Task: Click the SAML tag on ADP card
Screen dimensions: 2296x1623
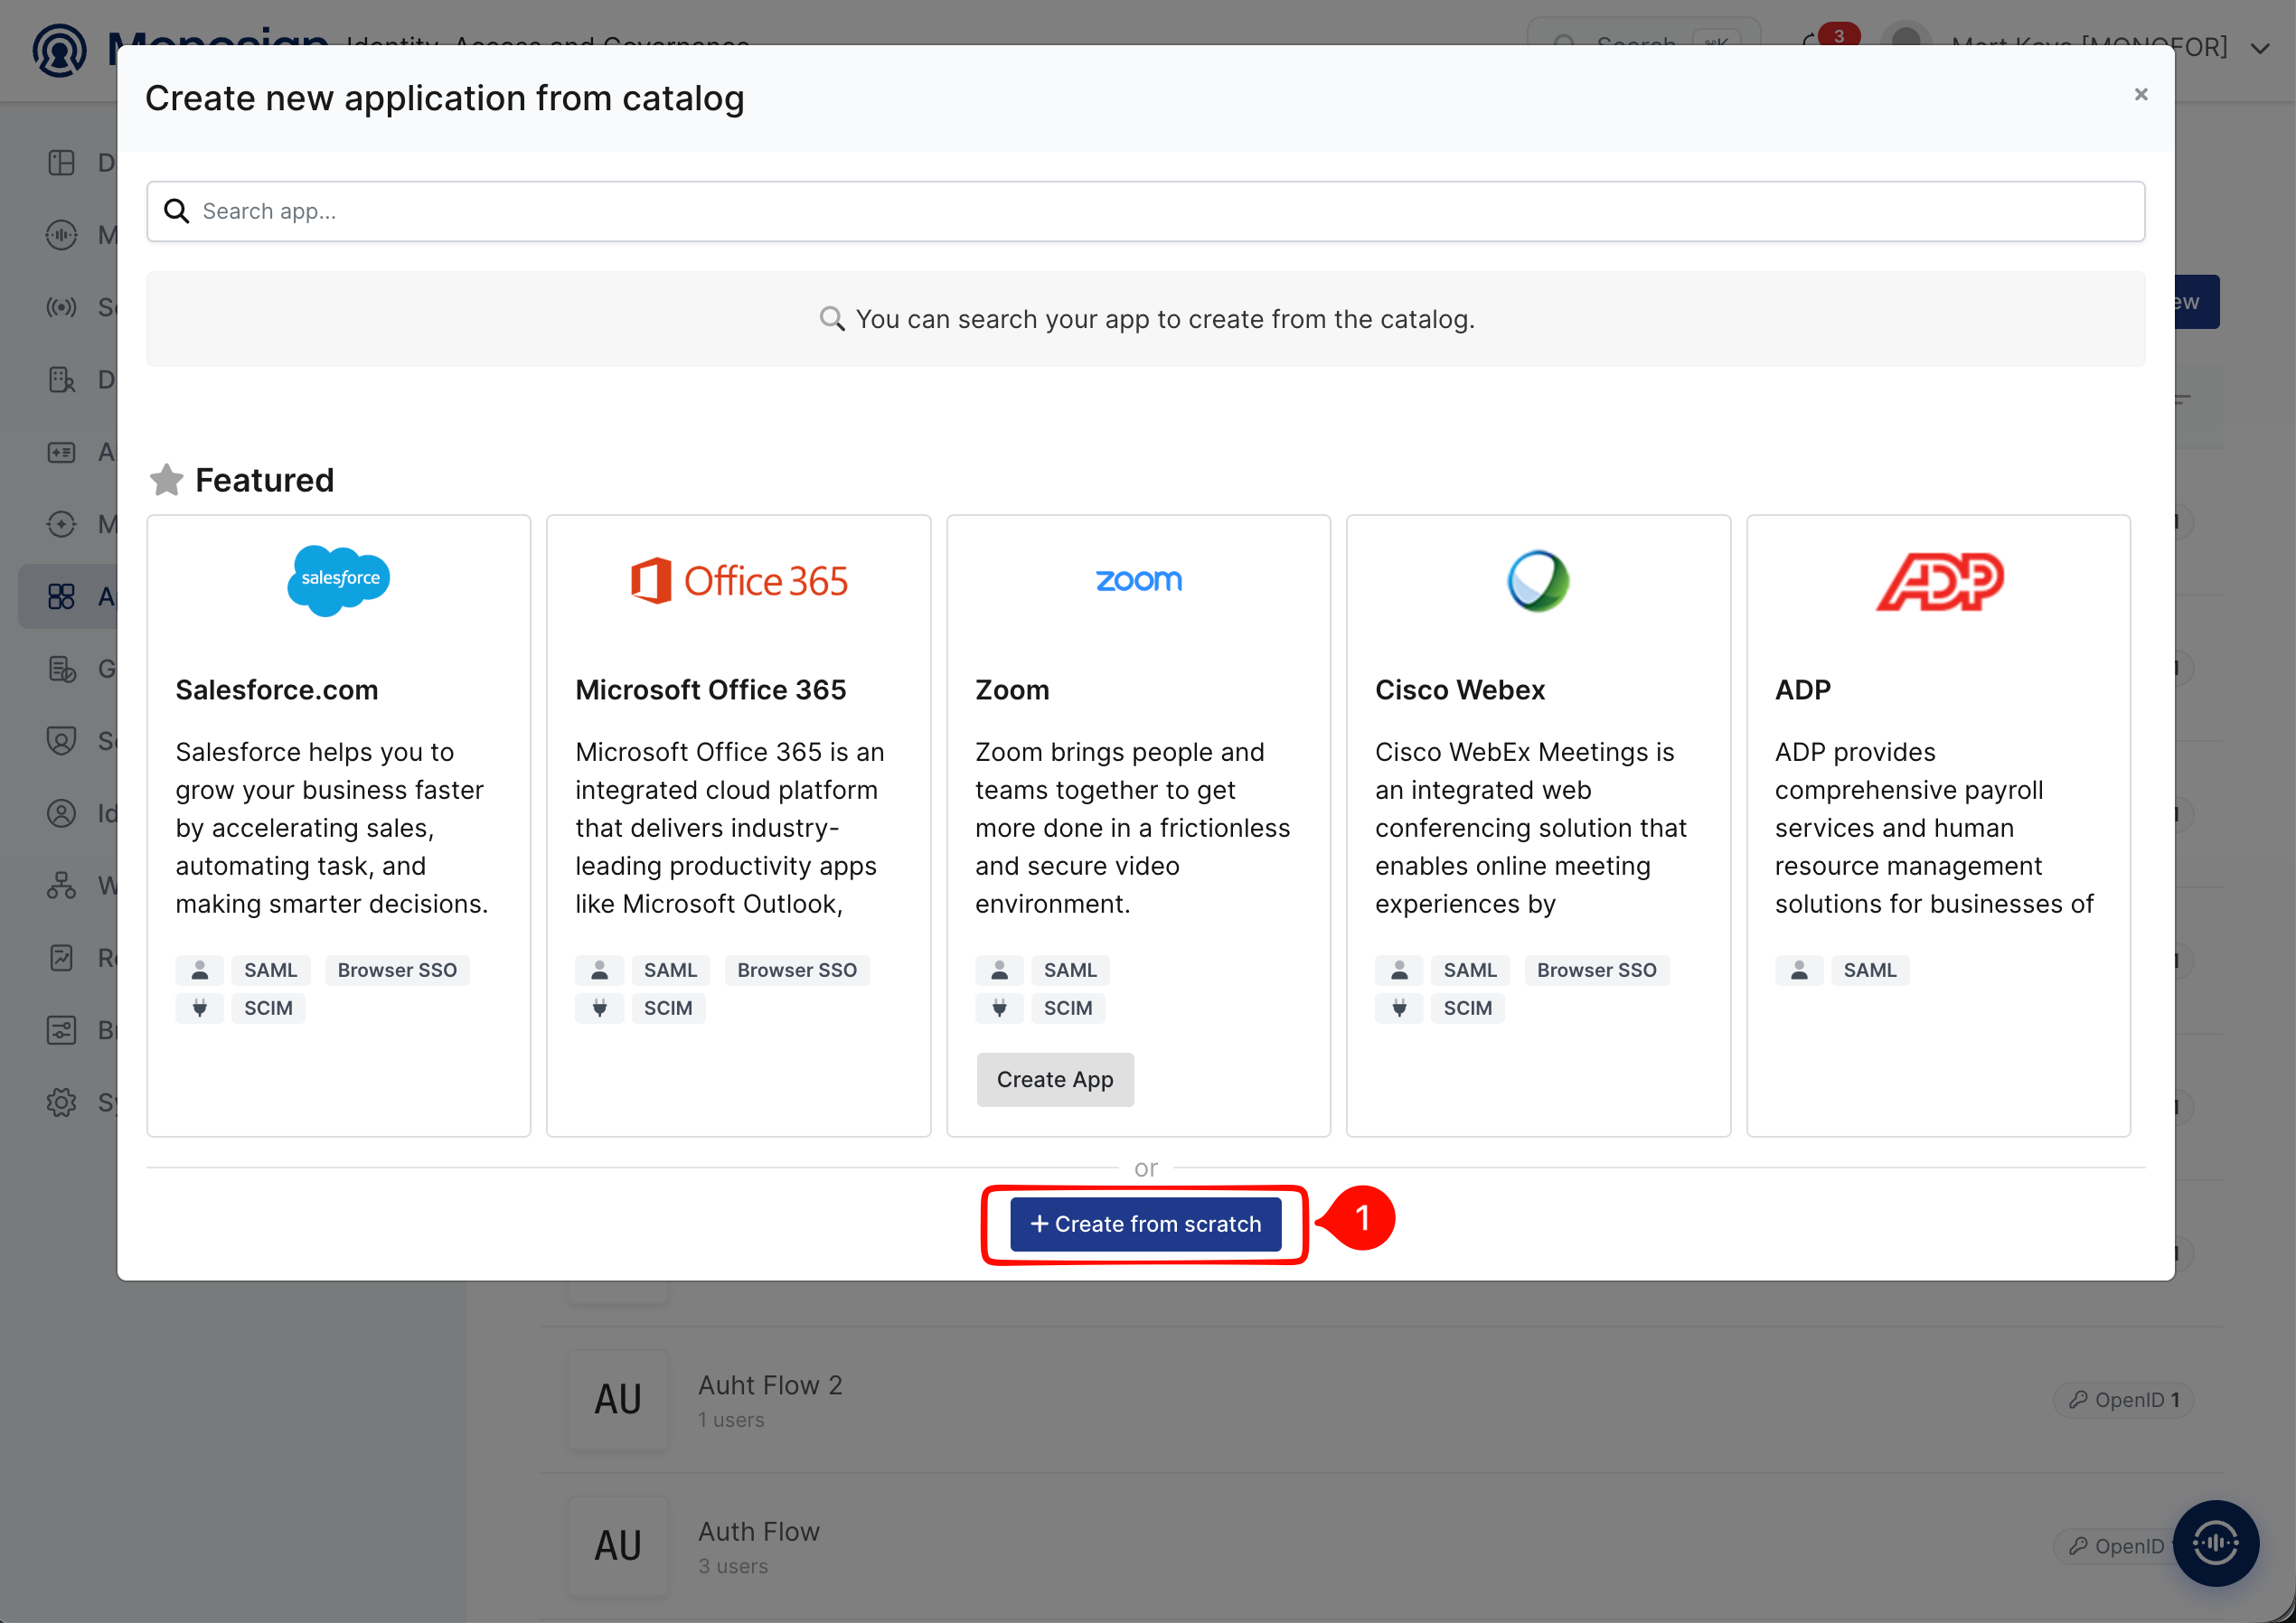Action: [x=1870, y=970]
